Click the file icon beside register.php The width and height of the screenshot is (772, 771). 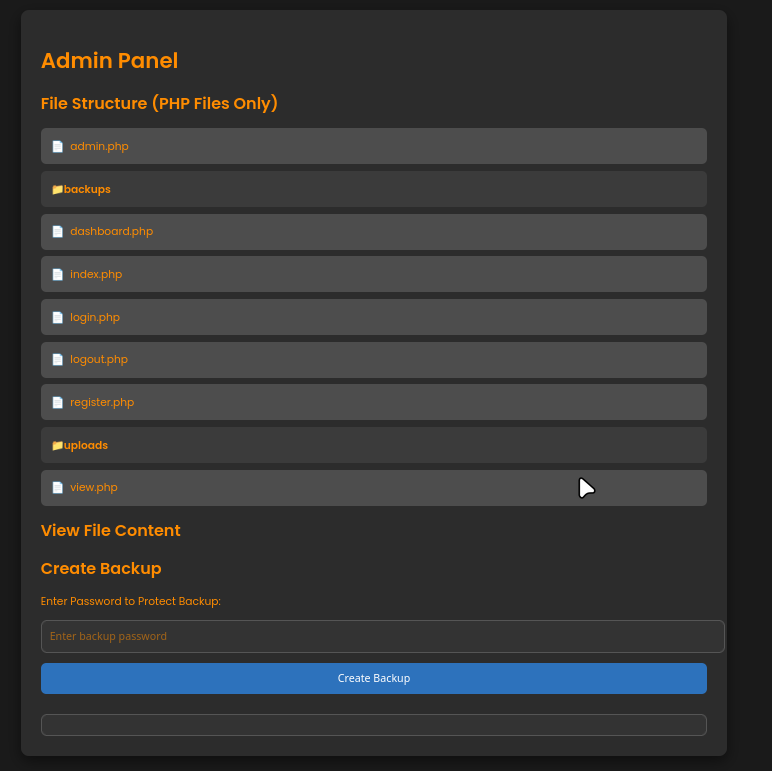tap(57, 403)
